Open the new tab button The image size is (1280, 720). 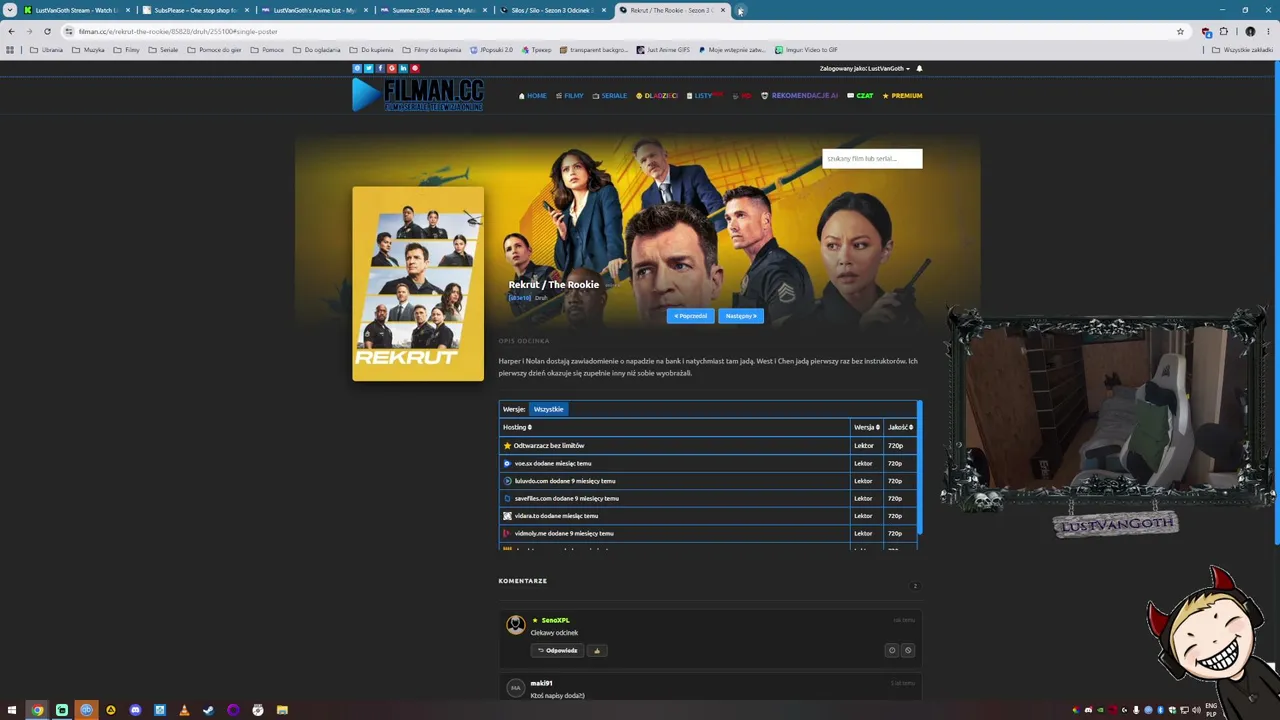(740, 10)
